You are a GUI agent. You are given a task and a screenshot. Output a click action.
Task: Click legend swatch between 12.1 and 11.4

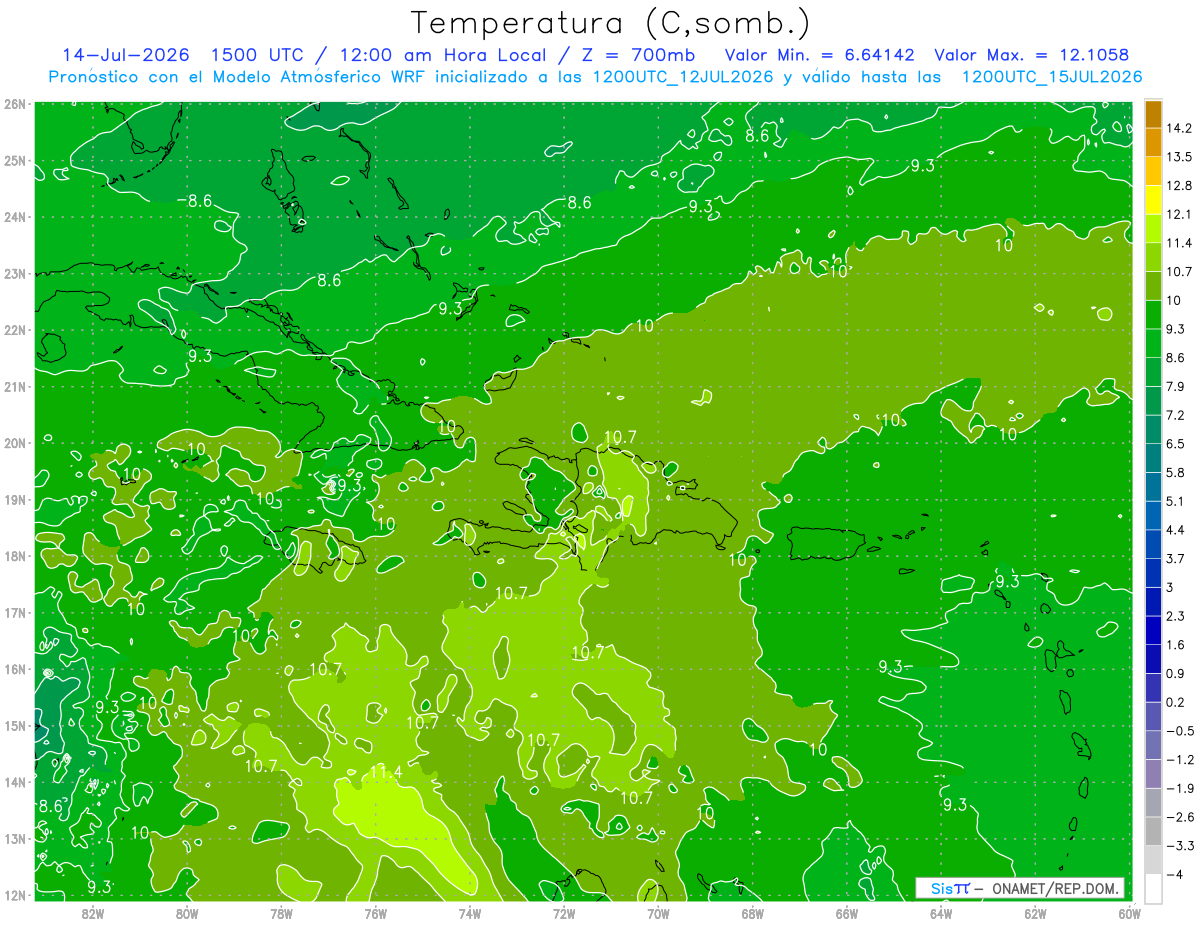pyautogui.click(x=1153, y=228)
